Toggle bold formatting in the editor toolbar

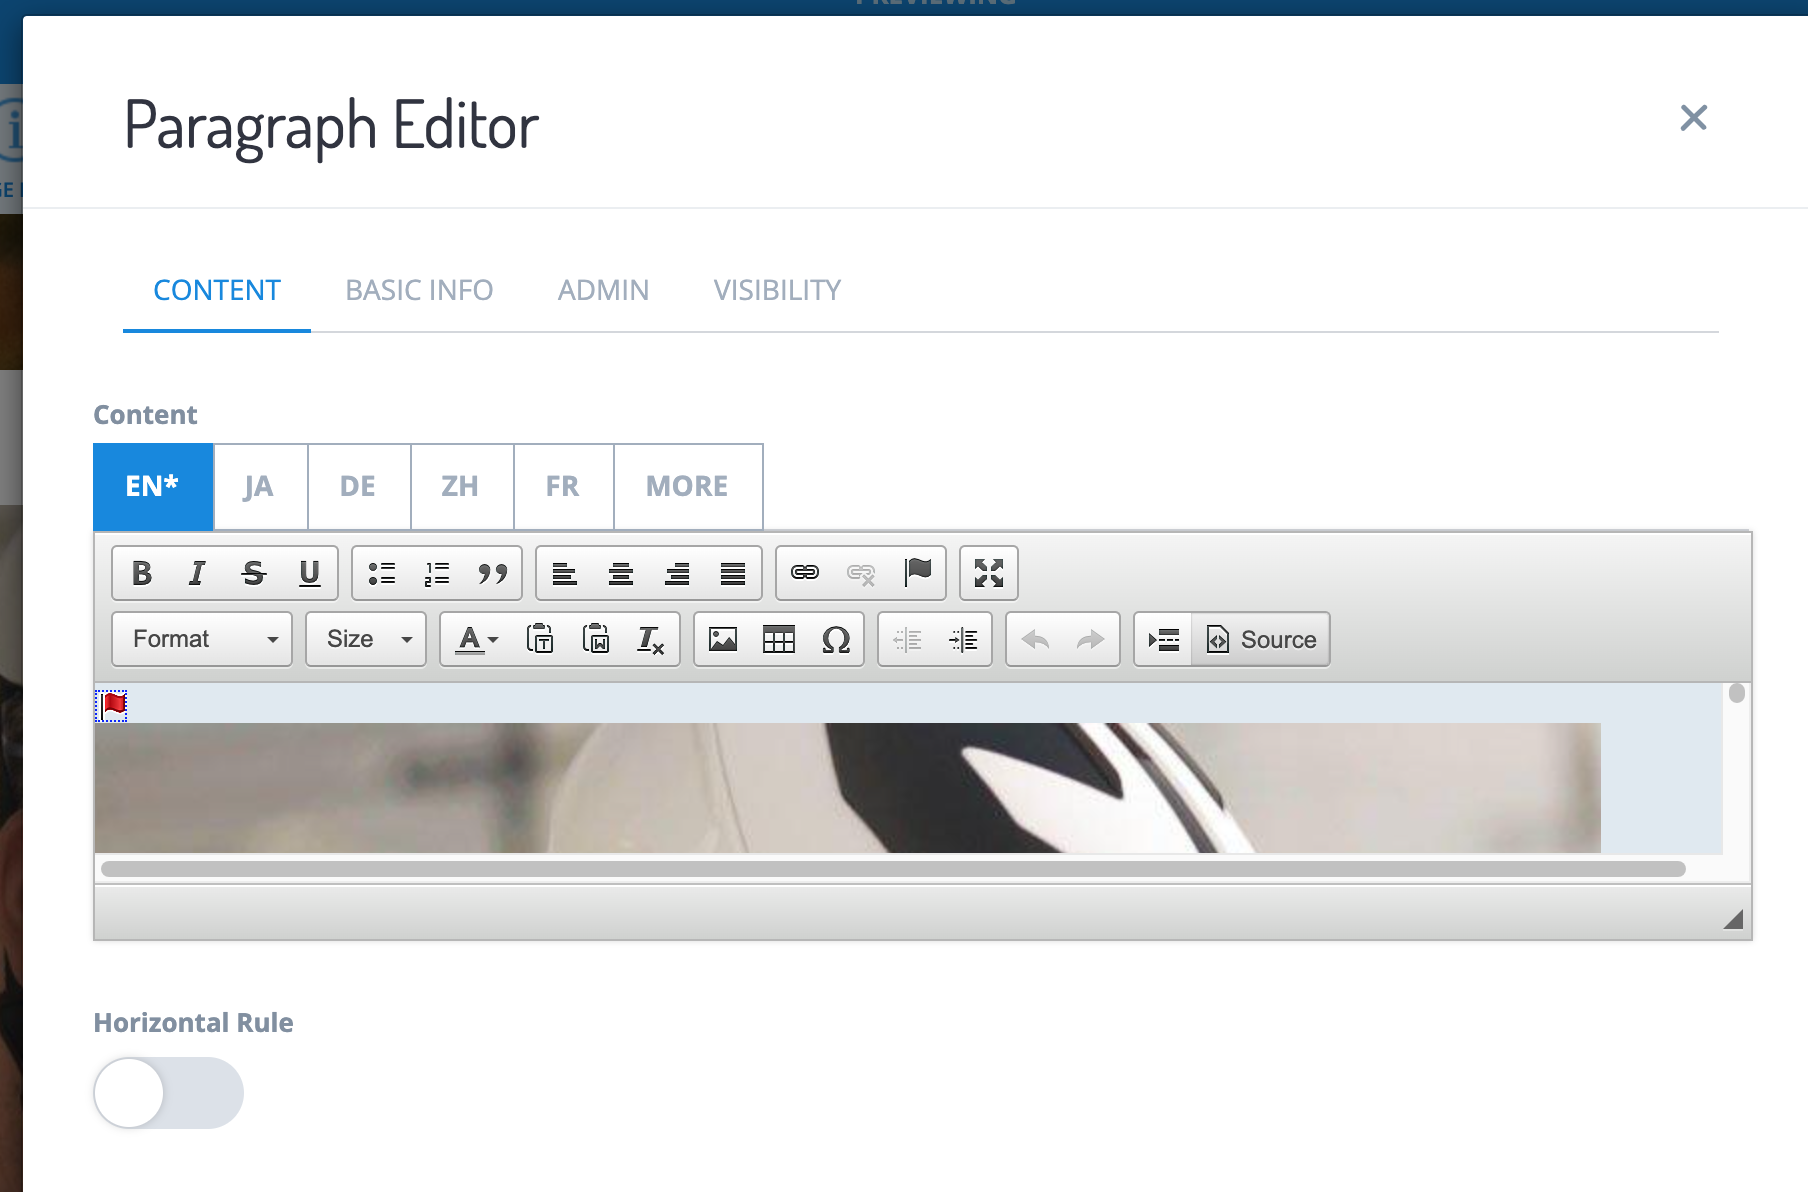142,573
